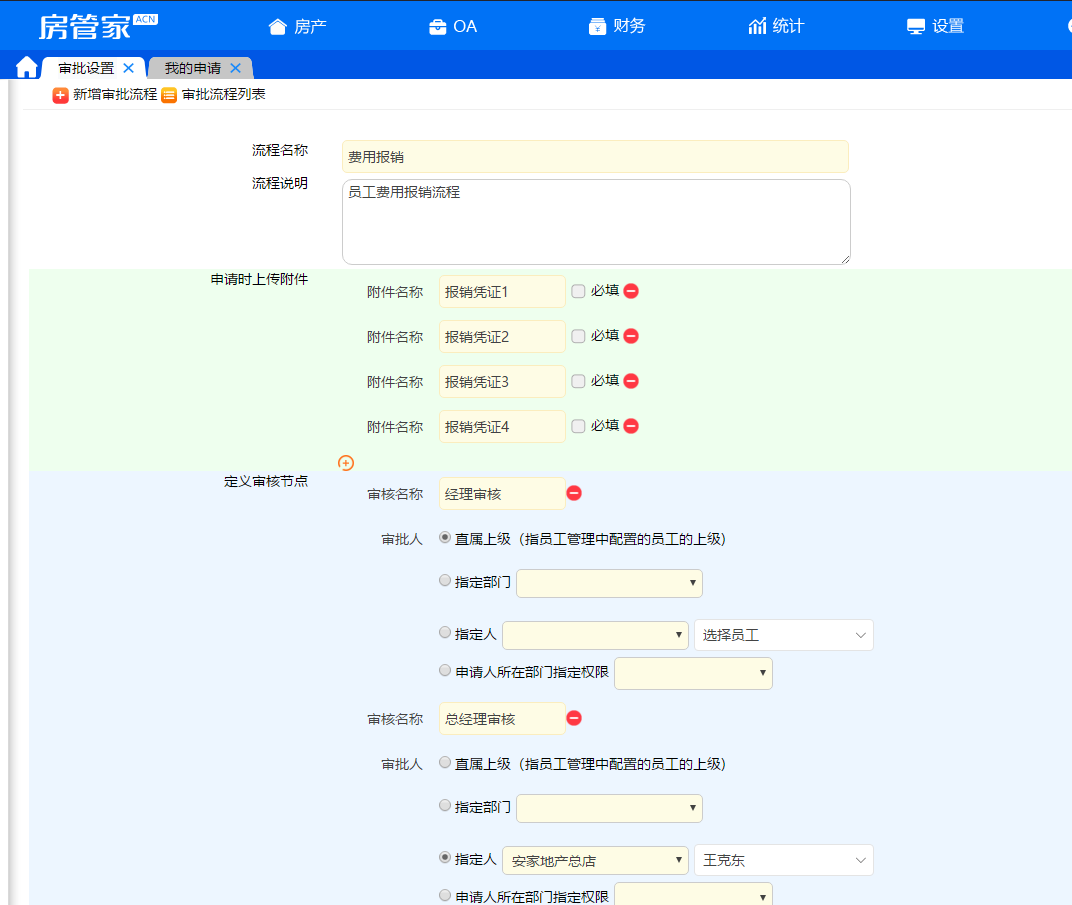1072x905 pixels.
Task: Check 必填 for 报销凭证2 attachment
Action: [578, 336]
